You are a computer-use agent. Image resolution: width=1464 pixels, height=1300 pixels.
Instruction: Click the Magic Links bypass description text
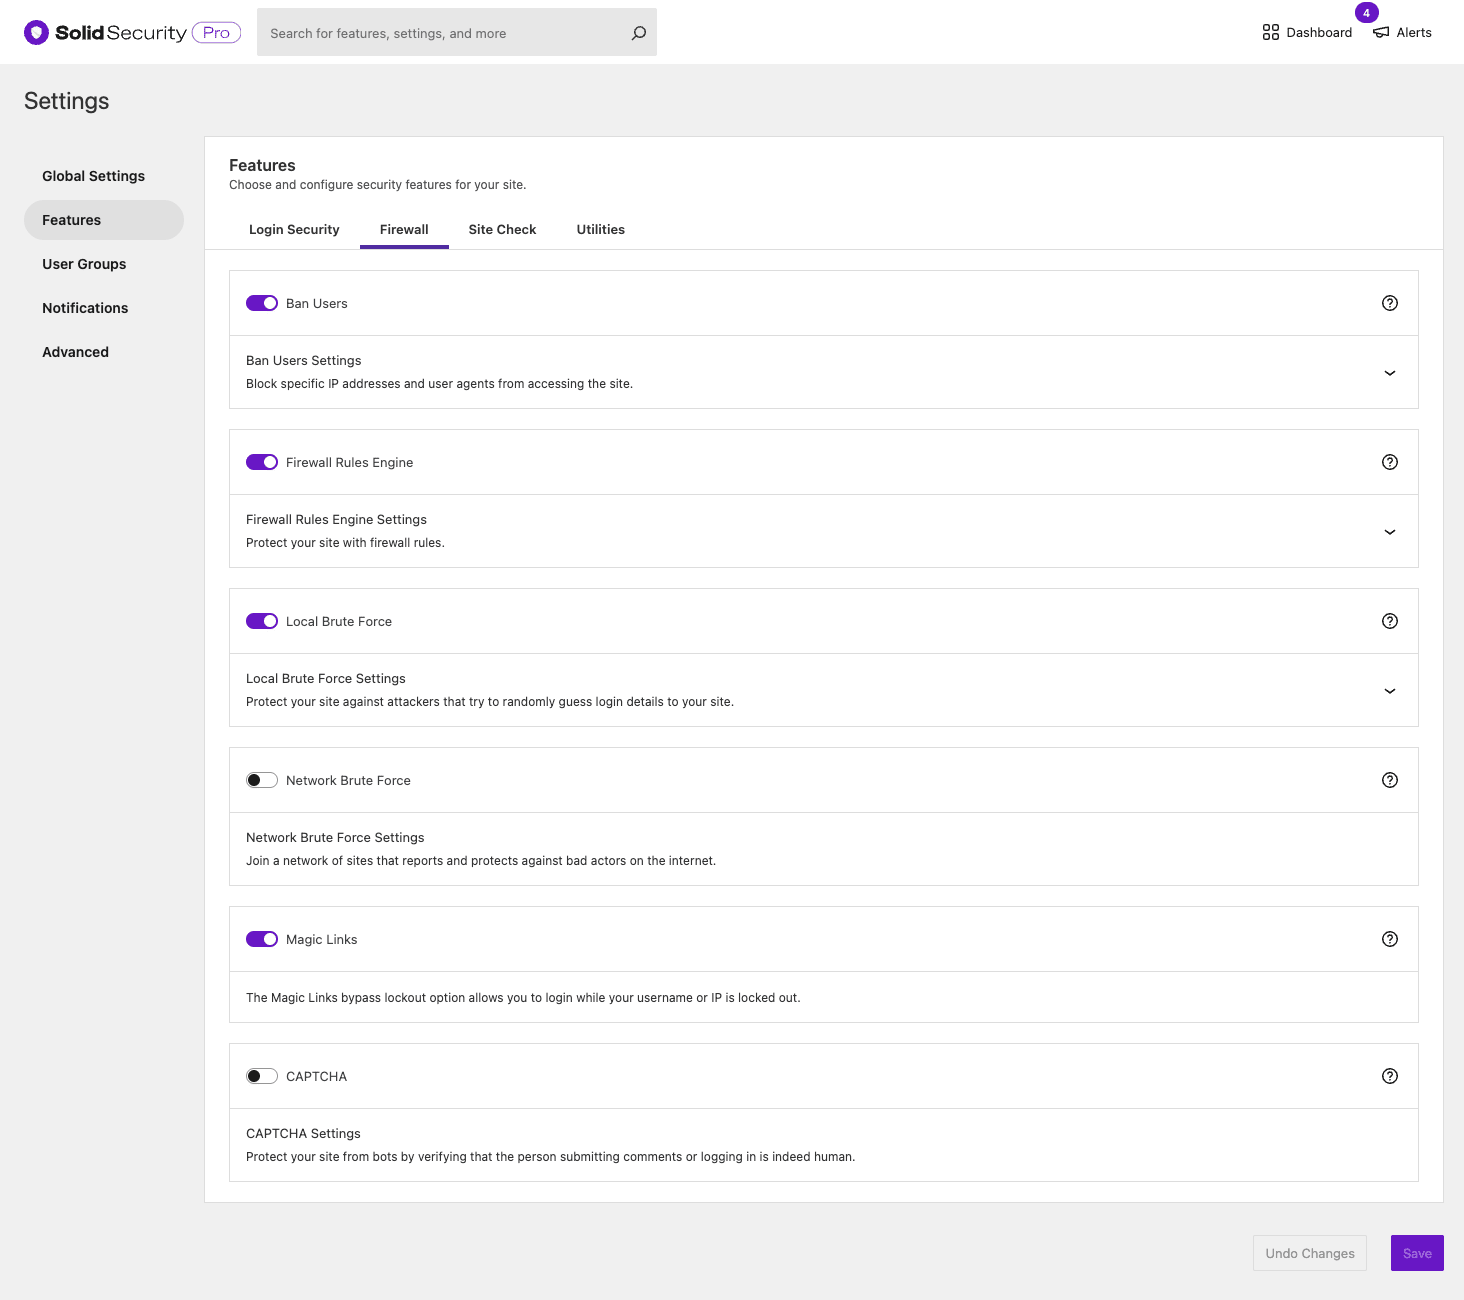(523, 997)
